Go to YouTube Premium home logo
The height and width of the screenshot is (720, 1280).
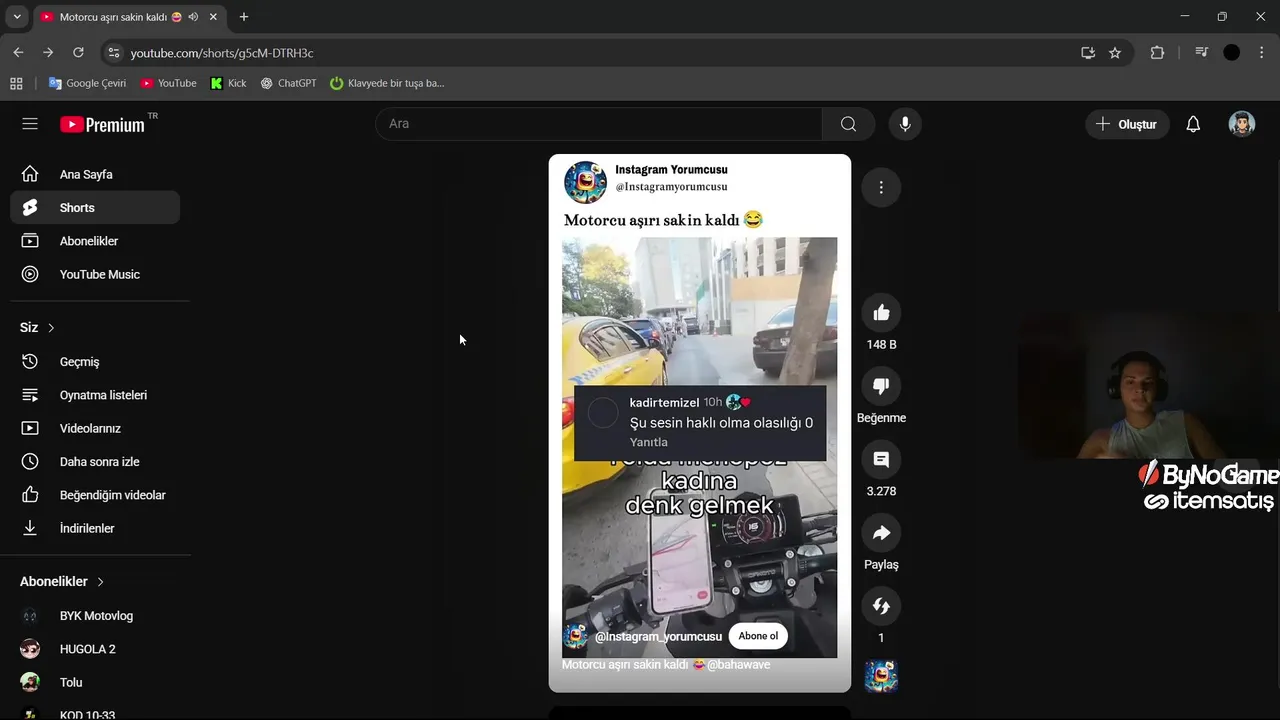click(102, 125)
